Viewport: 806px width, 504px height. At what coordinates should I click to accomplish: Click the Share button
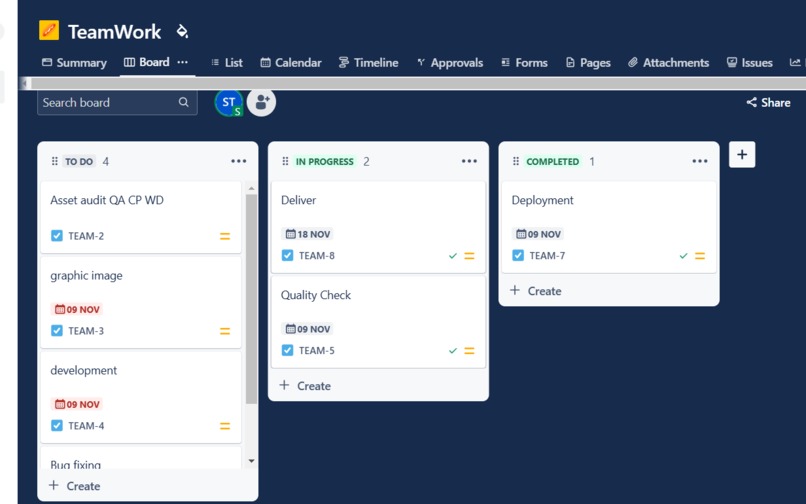768,102
